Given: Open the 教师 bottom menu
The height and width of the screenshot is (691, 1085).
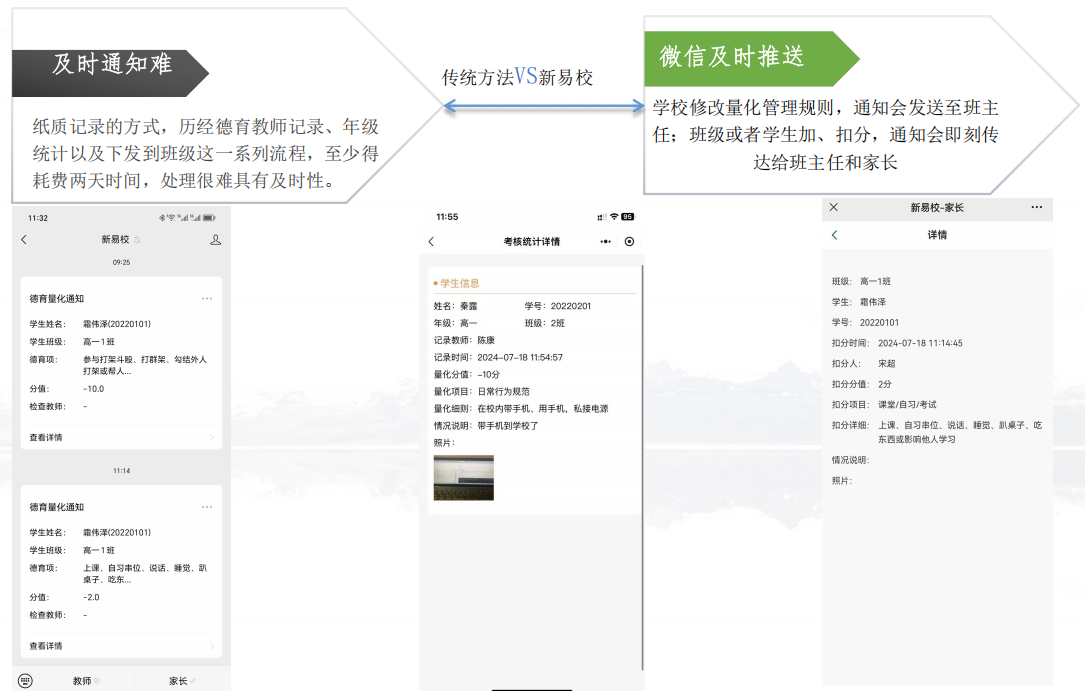Looking at the screenshot, I should (83, 680).
